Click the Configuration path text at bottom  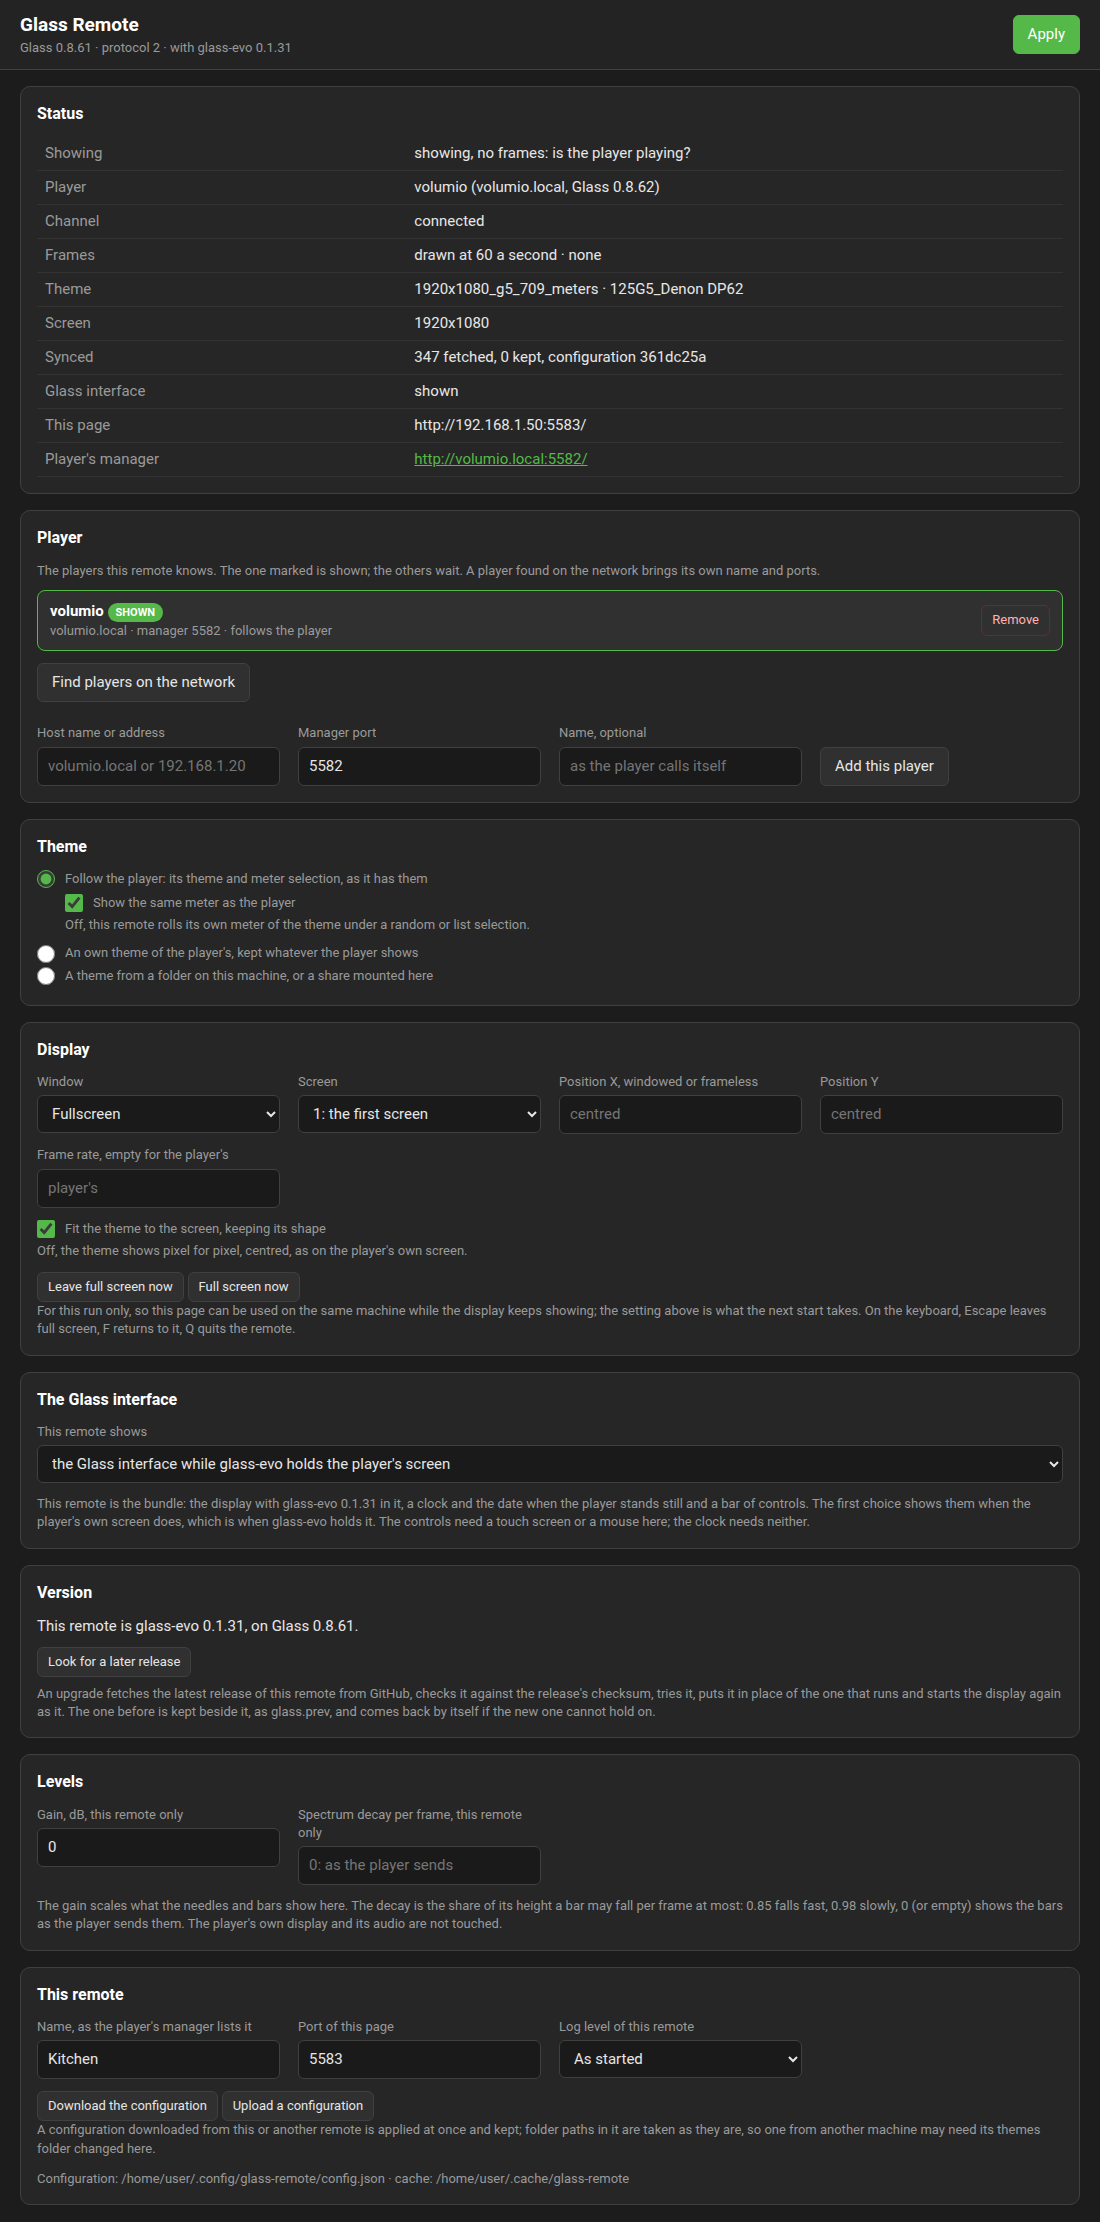(333, 2179)
